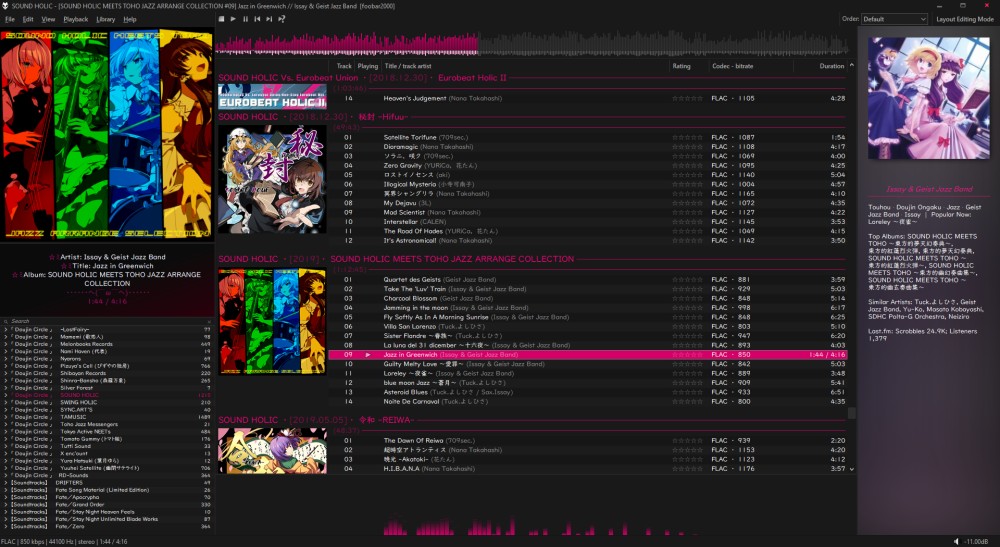The image size is (1000, 547).
Task: Expand the DRIFTERS soundtracks node
Action: (x=6, y=483)
